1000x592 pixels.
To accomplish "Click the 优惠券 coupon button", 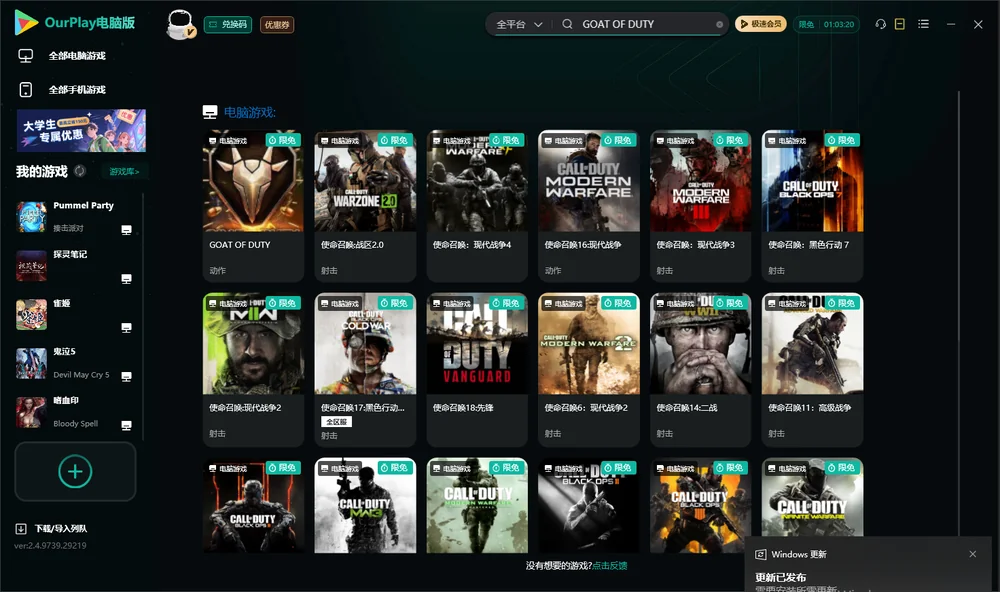I will click(277, 24).
